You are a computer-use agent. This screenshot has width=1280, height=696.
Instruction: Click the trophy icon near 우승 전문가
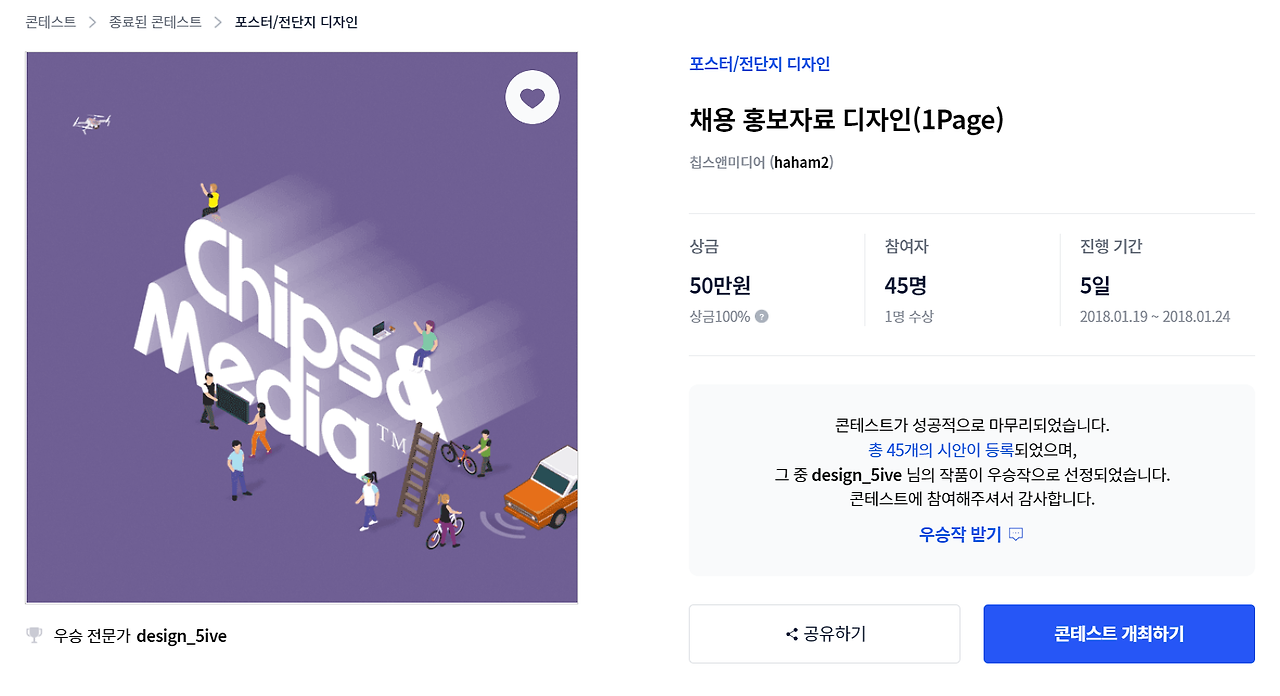pos(34,635)
